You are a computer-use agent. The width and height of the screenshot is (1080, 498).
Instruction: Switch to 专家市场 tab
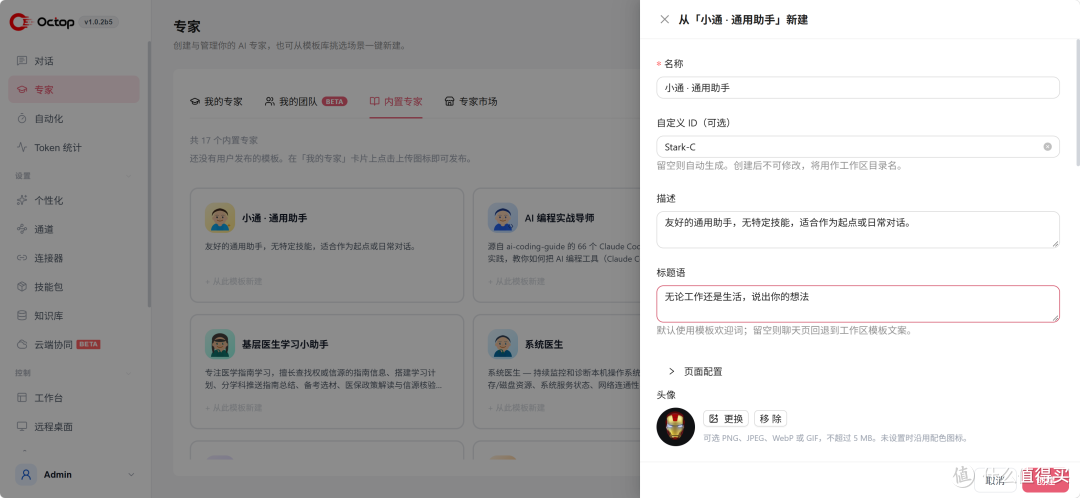(471, 101)
